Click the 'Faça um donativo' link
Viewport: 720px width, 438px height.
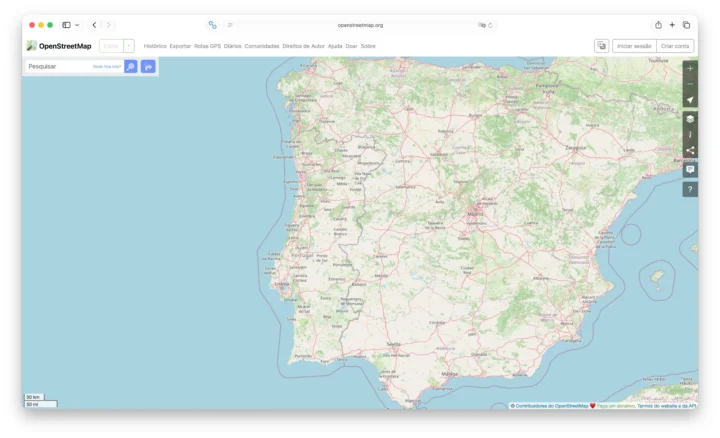tap(615, 406)
